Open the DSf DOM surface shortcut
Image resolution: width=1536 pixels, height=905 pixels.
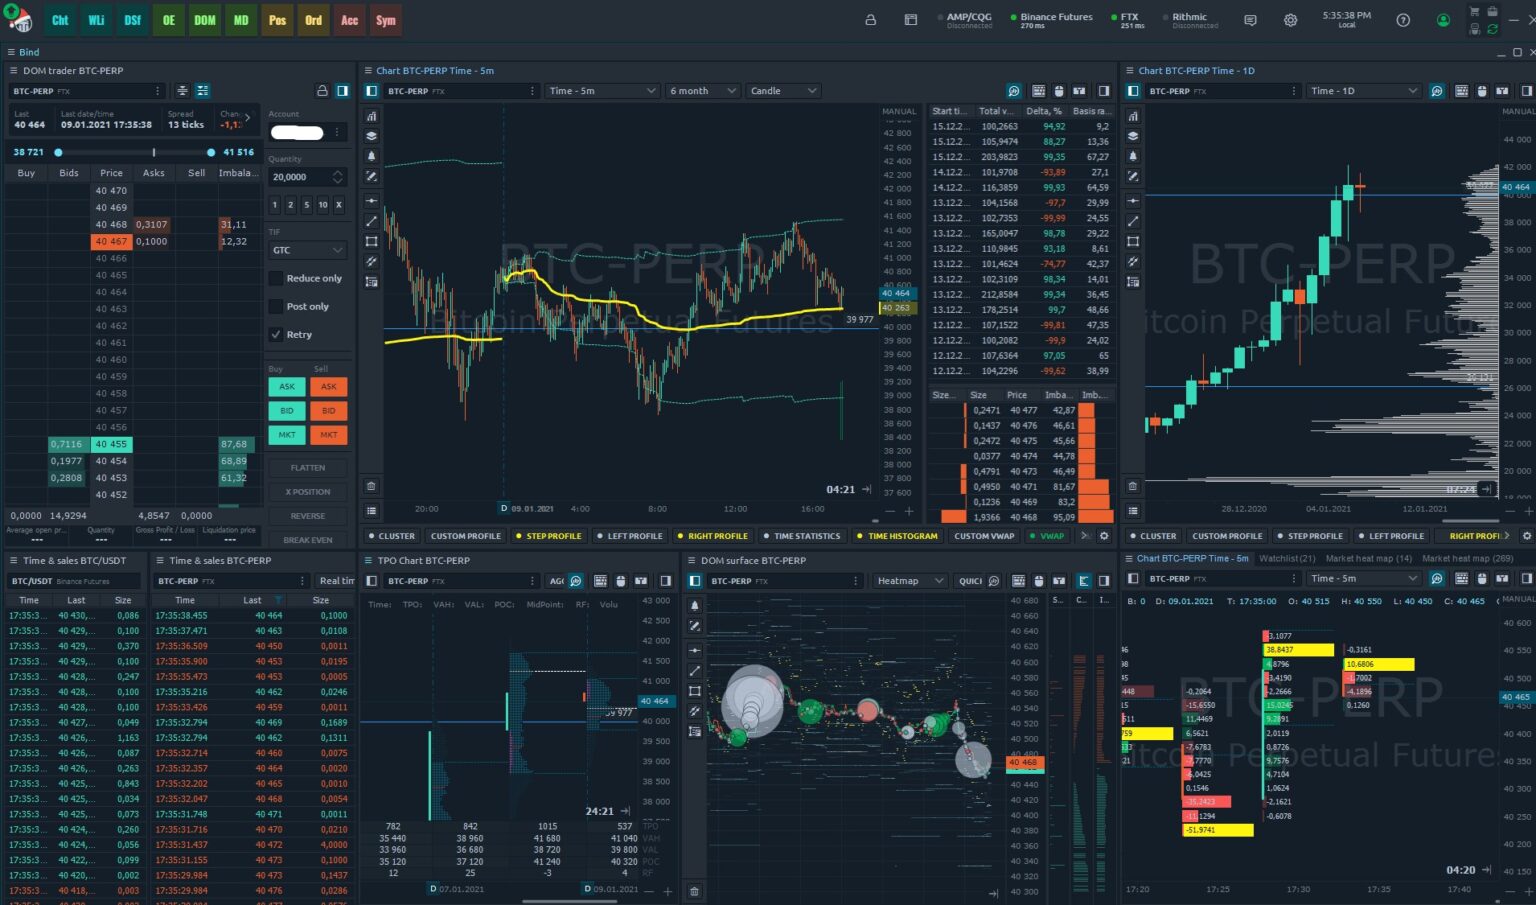[x=132, y=20]
